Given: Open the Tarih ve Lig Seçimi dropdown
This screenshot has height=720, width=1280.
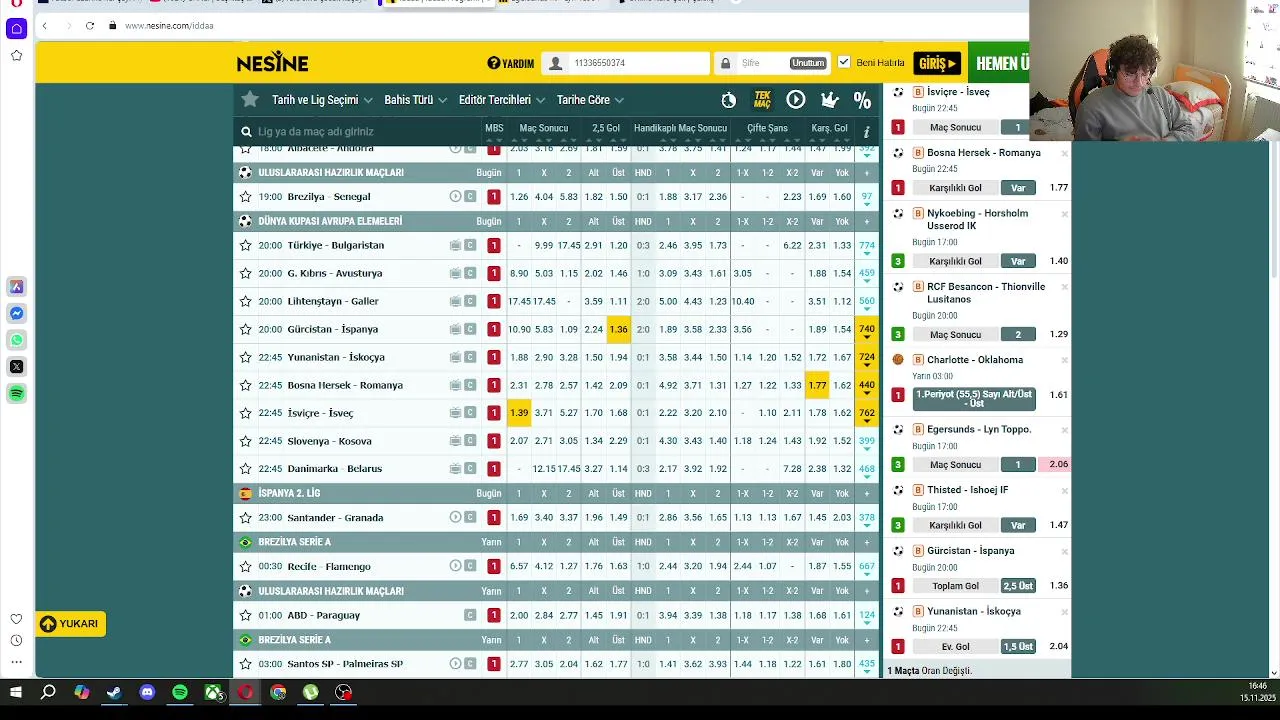Looking at the screenshot, I should point(322,100).
